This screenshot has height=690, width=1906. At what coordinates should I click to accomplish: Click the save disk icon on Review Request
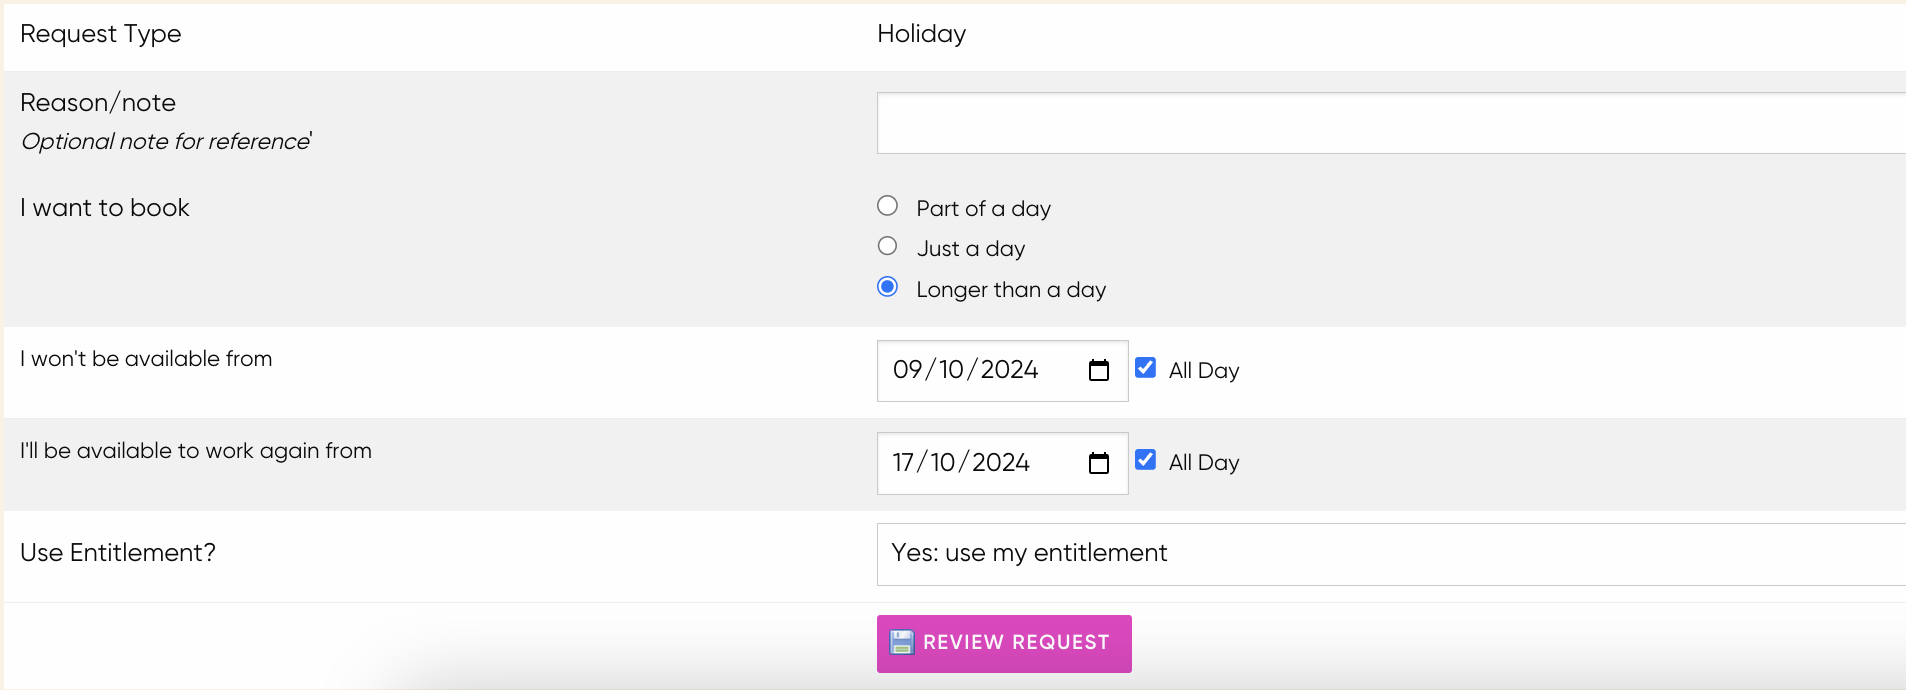(x=901, y=642)
